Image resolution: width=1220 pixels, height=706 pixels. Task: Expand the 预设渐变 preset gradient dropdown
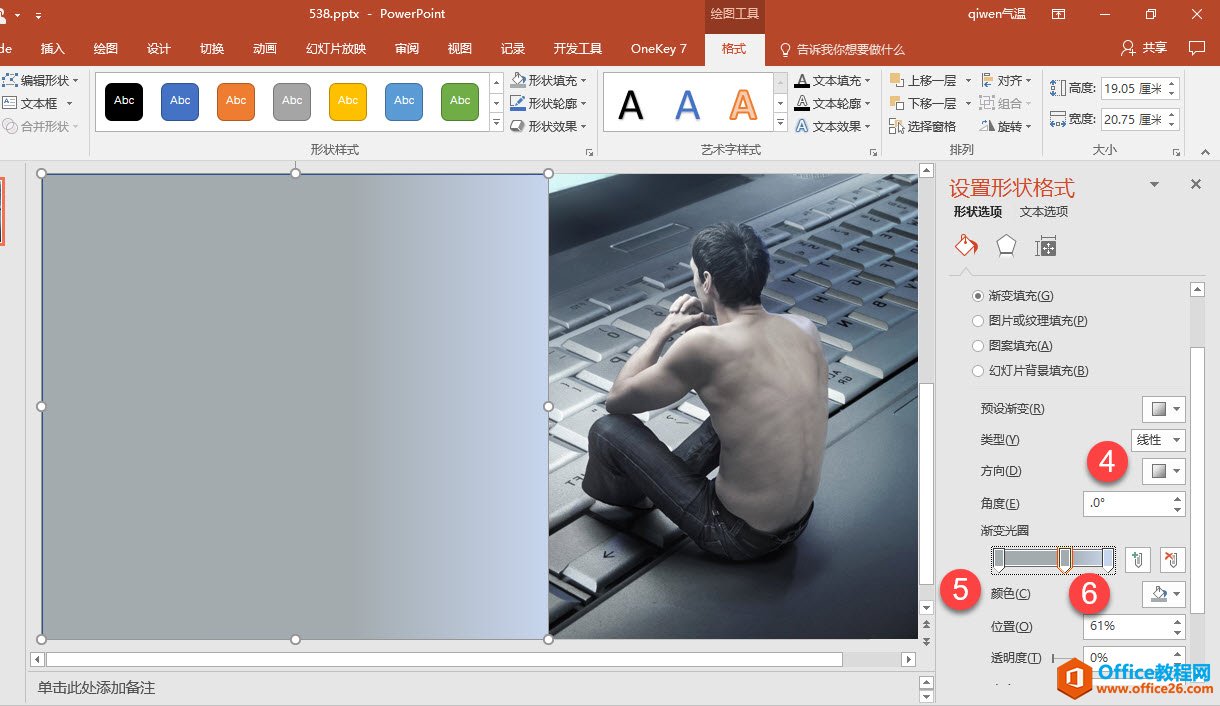[x=1164, y=409]
